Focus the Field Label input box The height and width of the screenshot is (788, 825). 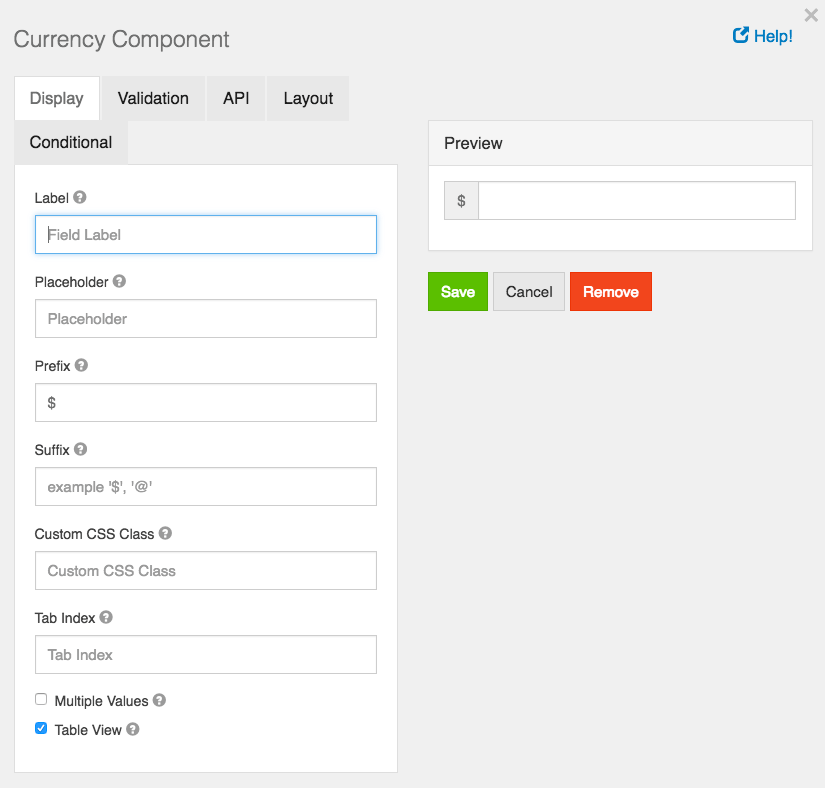tap(206, 235)
